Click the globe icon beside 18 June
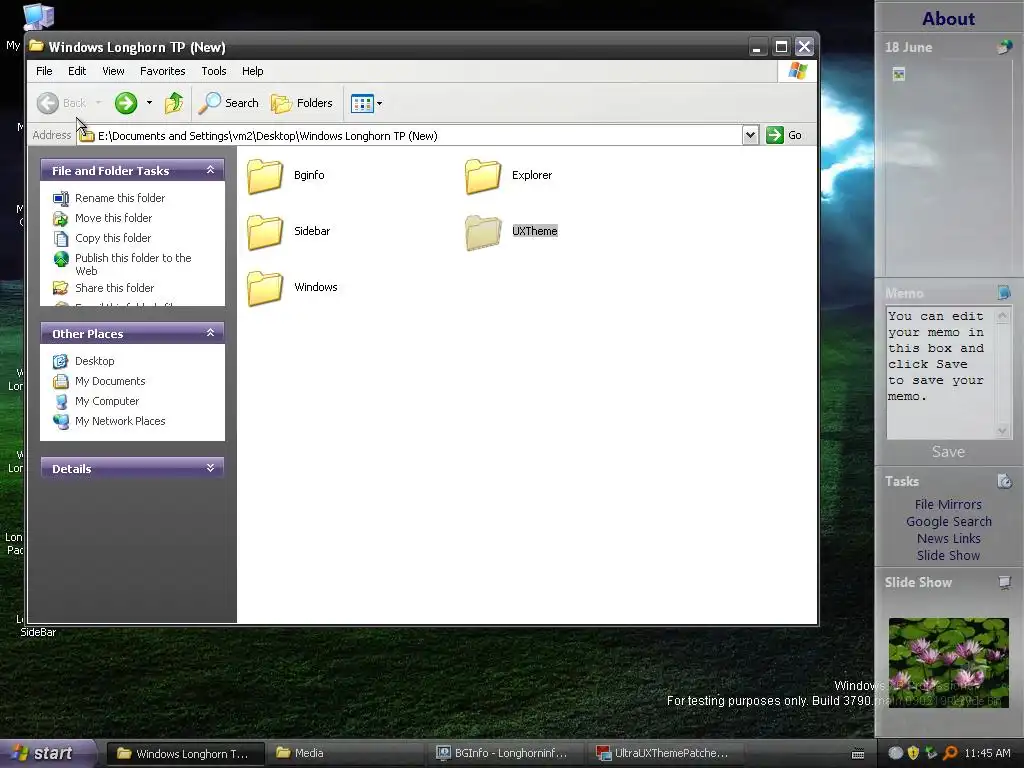This screenshot has height=768, width=1024. tap(1004, 47)
